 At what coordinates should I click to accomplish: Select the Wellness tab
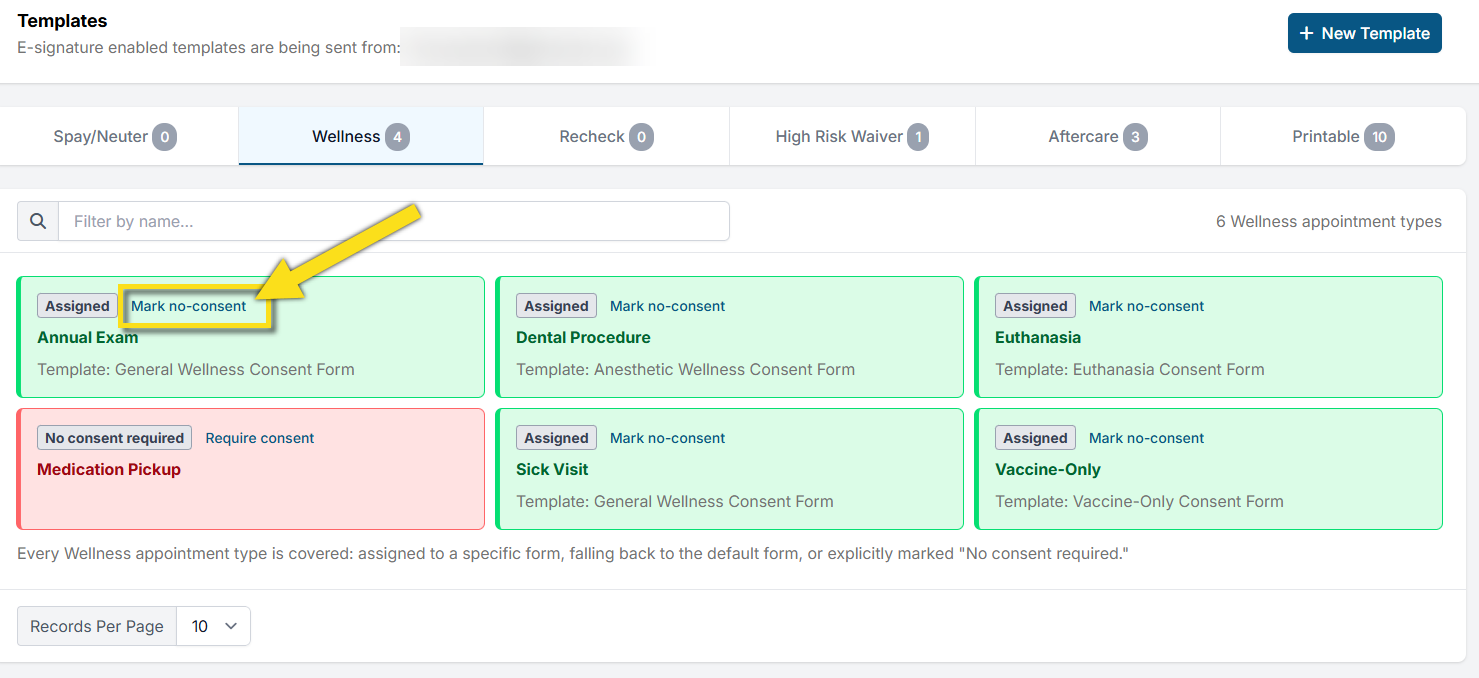point(361,136)
